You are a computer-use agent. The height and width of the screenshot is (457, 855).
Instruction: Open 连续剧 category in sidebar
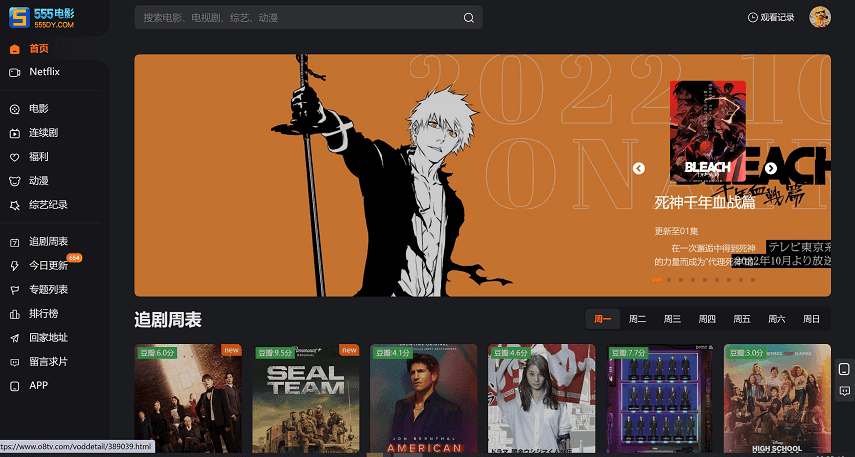click(43, 132)
